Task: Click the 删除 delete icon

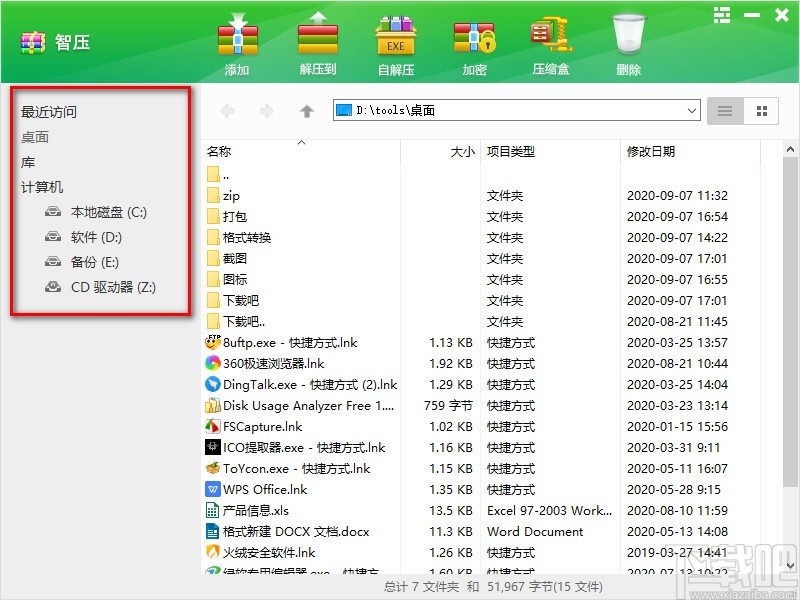Action: pyautogui.click(x=627, y=42)
